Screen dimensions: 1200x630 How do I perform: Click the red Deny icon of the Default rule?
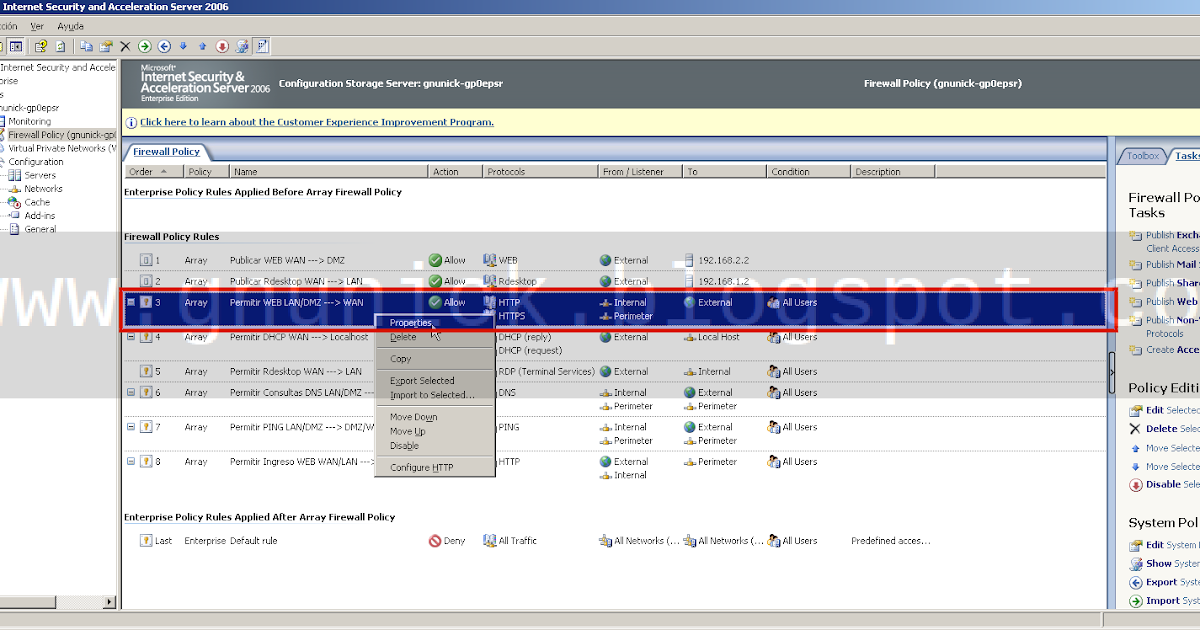tap(435, 541)
